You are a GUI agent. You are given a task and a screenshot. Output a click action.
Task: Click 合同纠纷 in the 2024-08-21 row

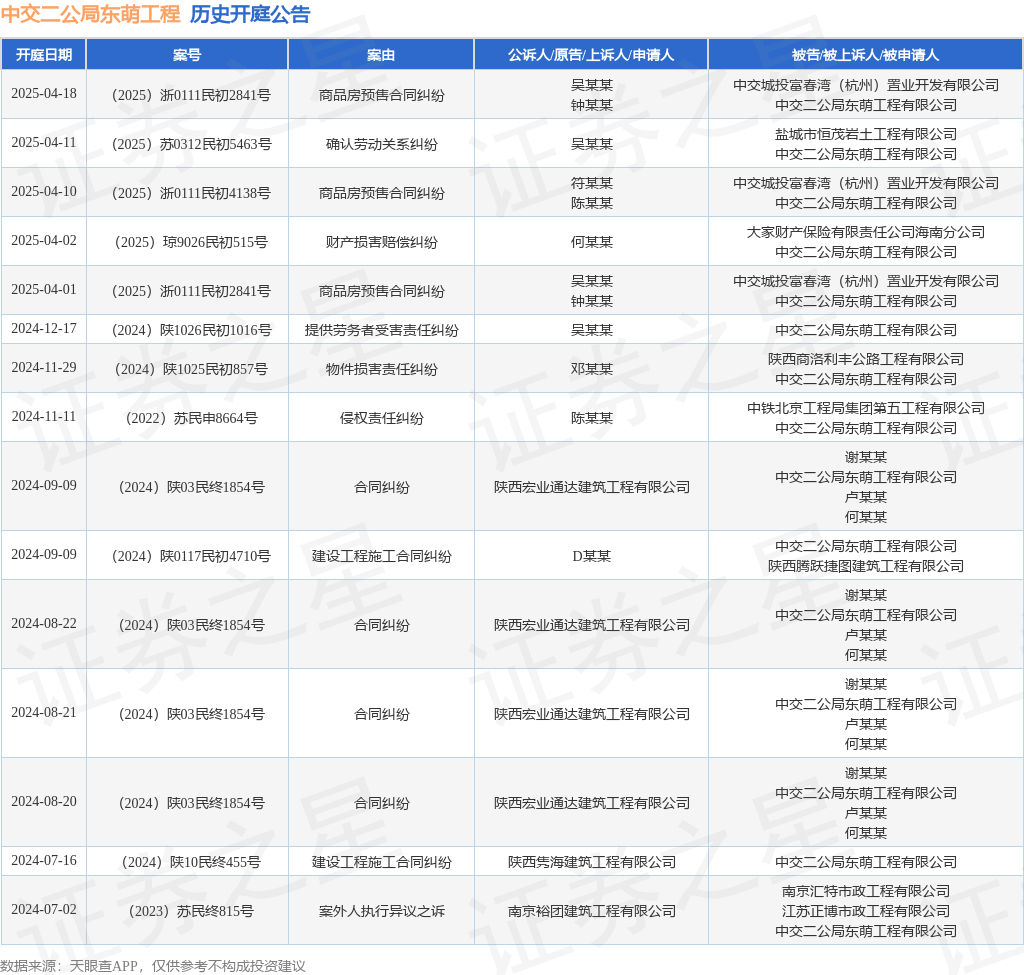(381, 714)
